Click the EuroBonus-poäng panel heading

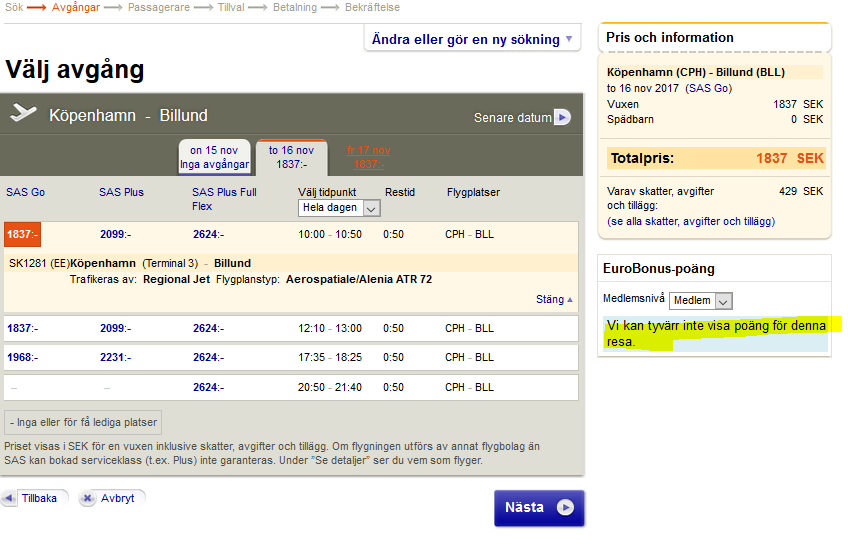coord(659,268)
